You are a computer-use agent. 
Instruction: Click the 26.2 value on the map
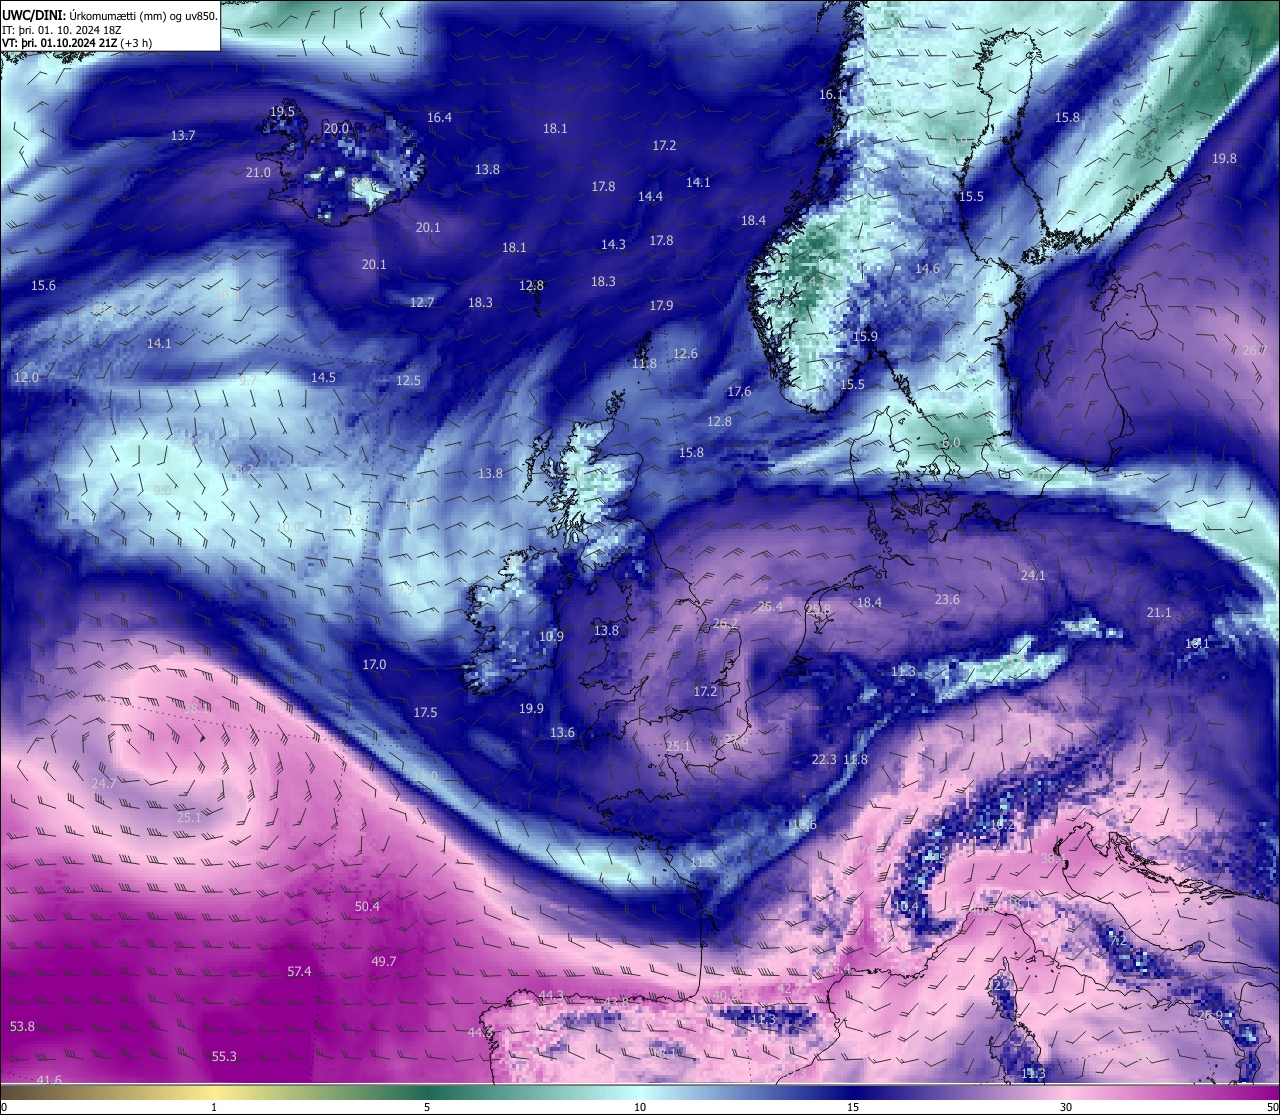click(725, 623)
